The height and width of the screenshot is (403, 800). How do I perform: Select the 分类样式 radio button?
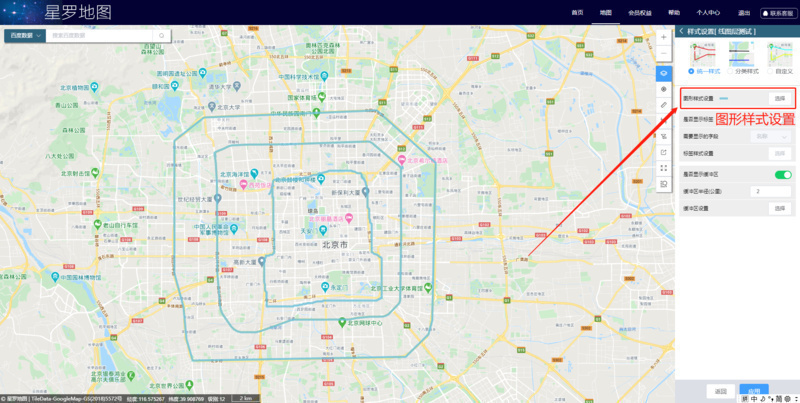tap(730, 71)
